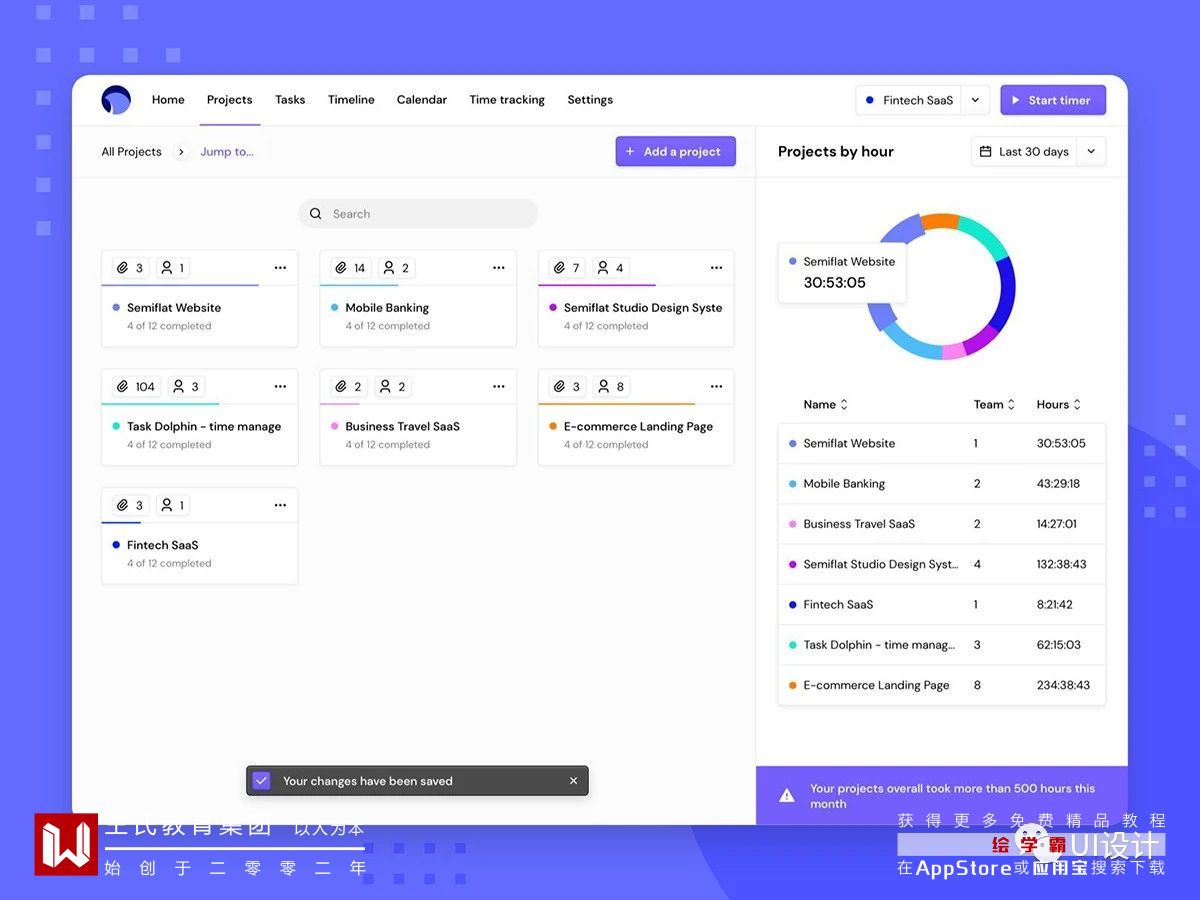This screenshot has height=900, width=1200.
Task: Open the Business Travel SaaS card's three-dot menu
Action: point(499,386)
